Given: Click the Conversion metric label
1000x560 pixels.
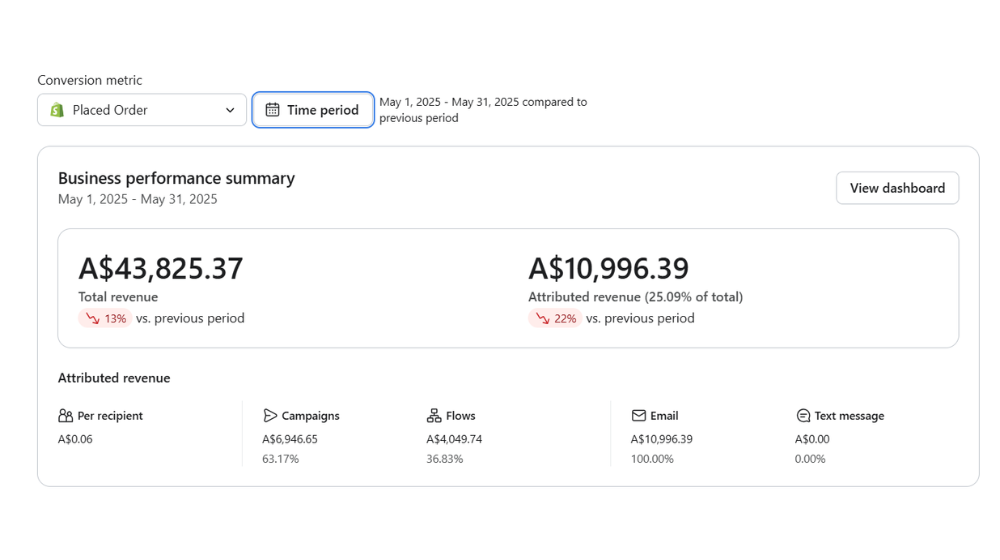Looking at the screenshot, I should pos(90,80).
